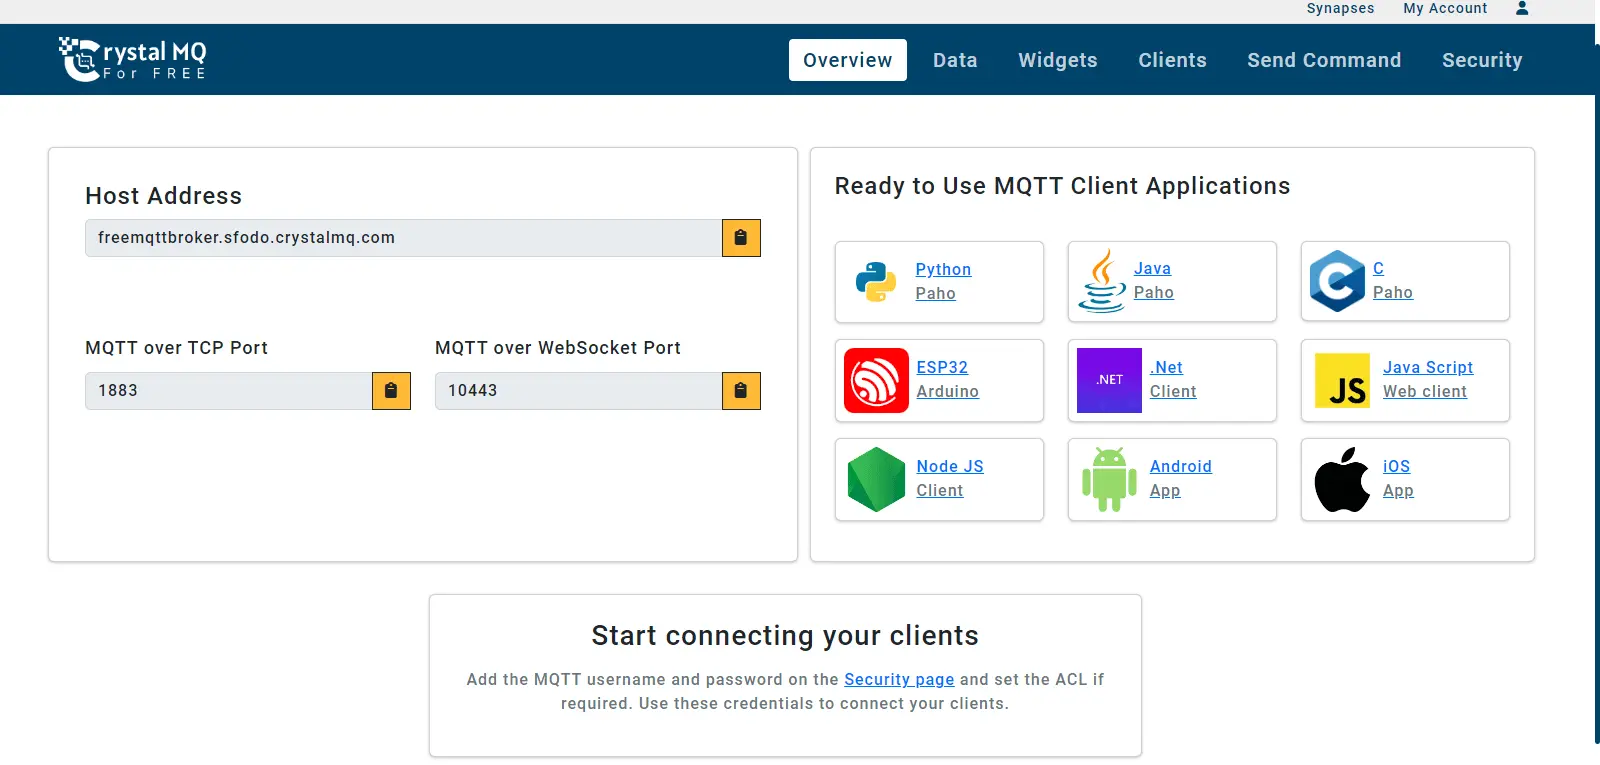Click the Synapses link

pyautogui.click(x=1340, y=8)
